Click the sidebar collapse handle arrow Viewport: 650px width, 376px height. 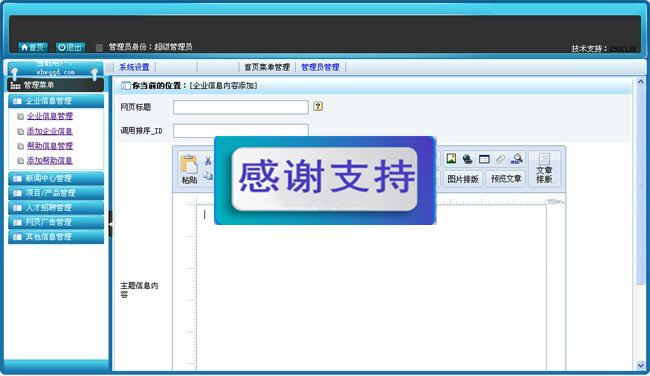110,223
